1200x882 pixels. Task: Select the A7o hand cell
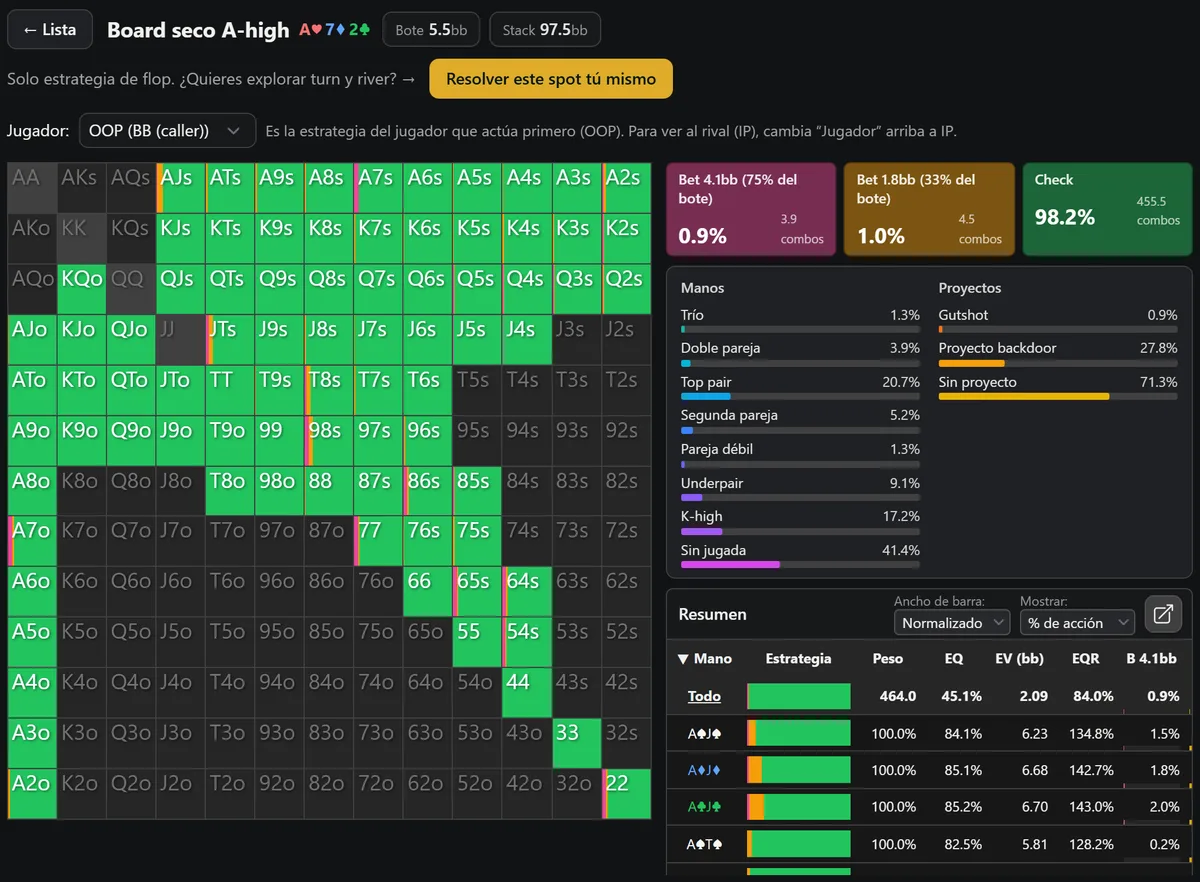[x=32, y=541]
